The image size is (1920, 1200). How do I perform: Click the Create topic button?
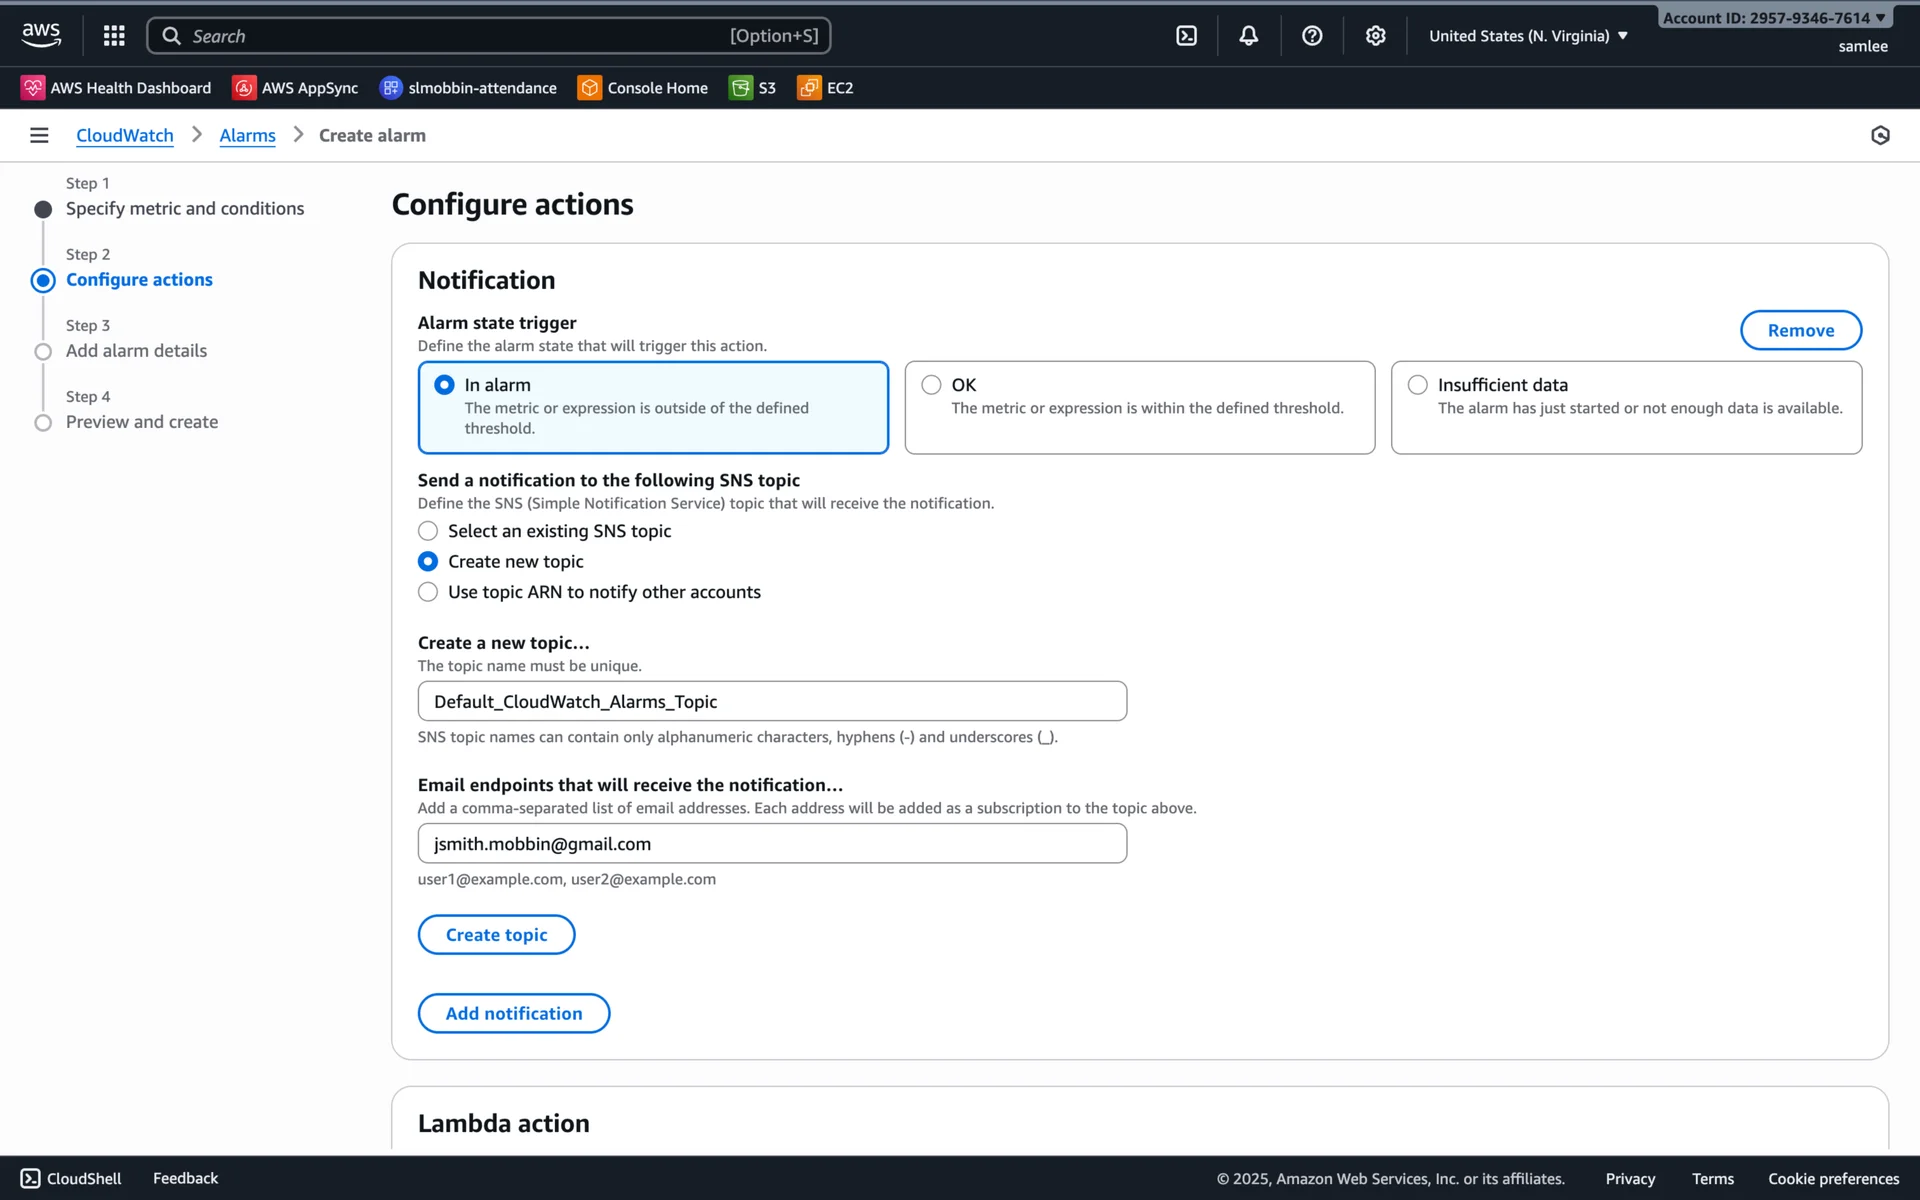coord(496,934)
